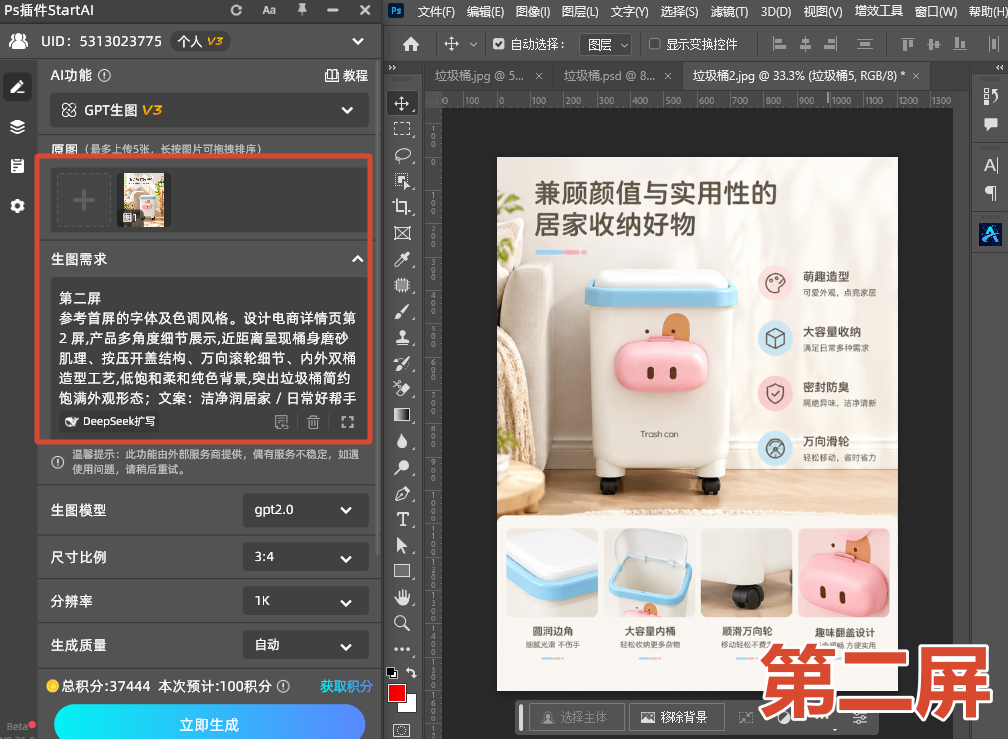Open the settings gear in StartAI sidebar
Image resolution: width=1008 pixels, height=739 pixels.
17,206
